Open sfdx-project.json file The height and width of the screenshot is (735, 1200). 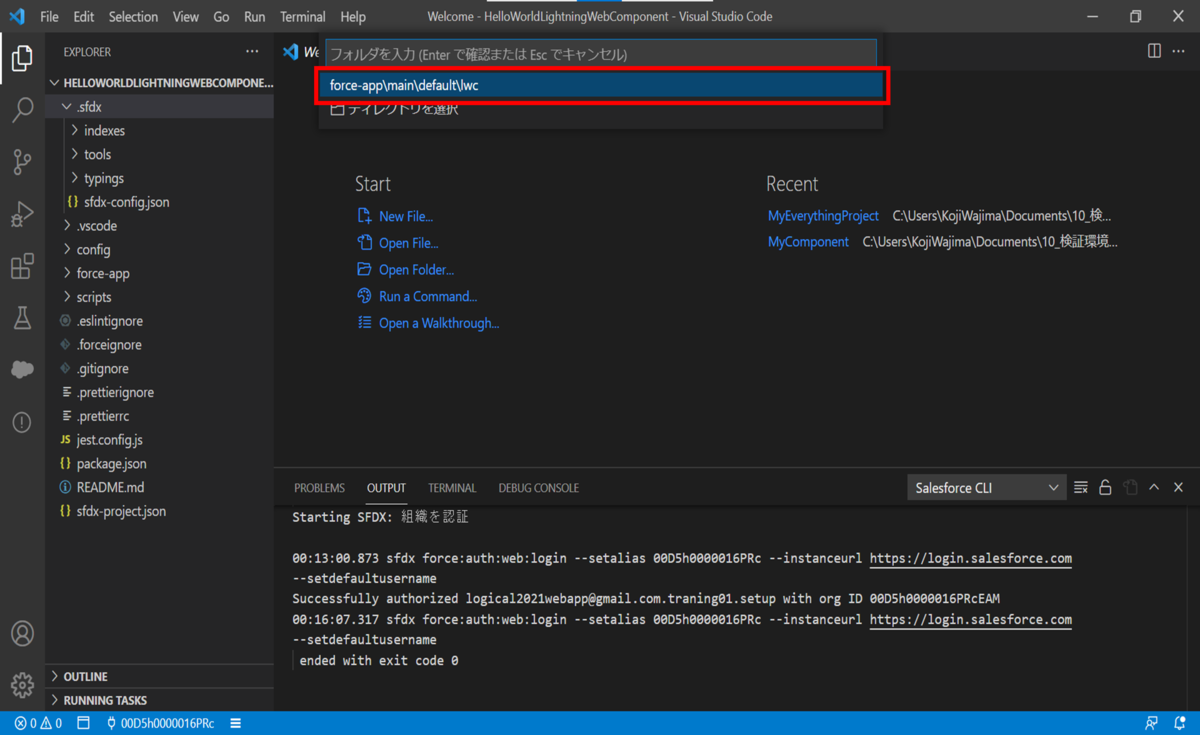(x=160, y=511)
